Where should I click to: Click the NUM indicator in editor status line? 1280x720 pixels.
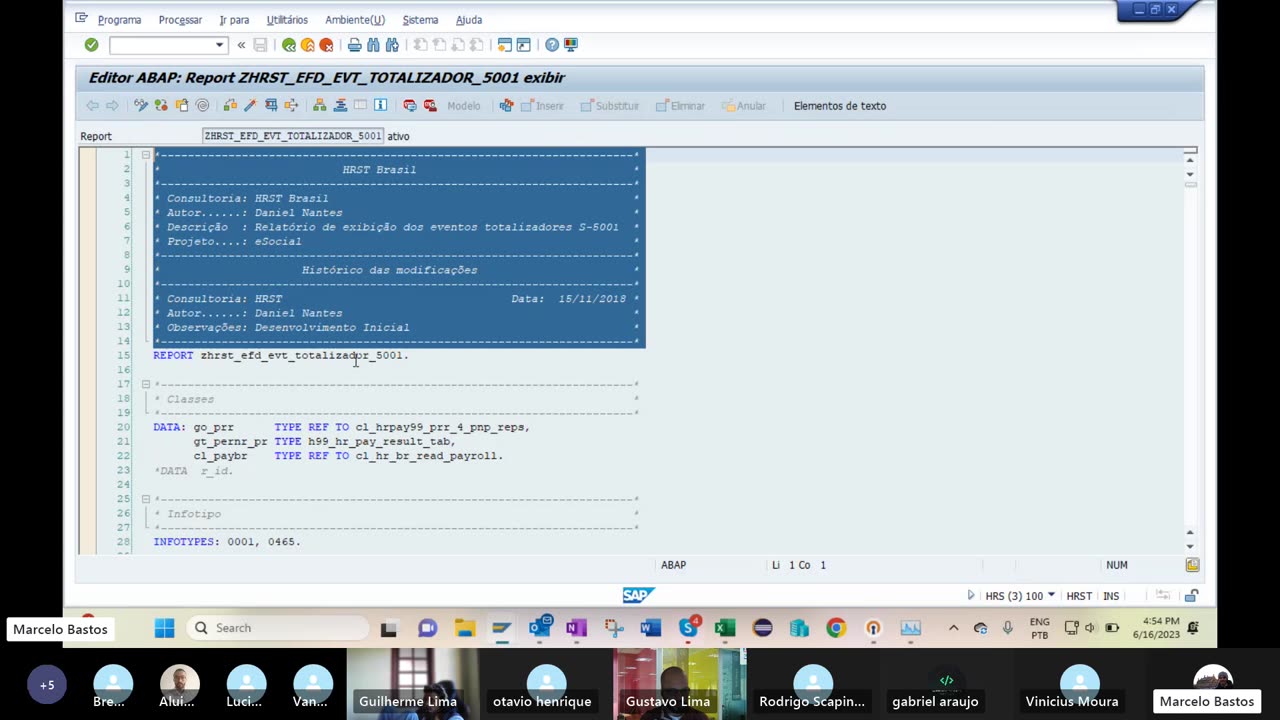pos(1117,565)
